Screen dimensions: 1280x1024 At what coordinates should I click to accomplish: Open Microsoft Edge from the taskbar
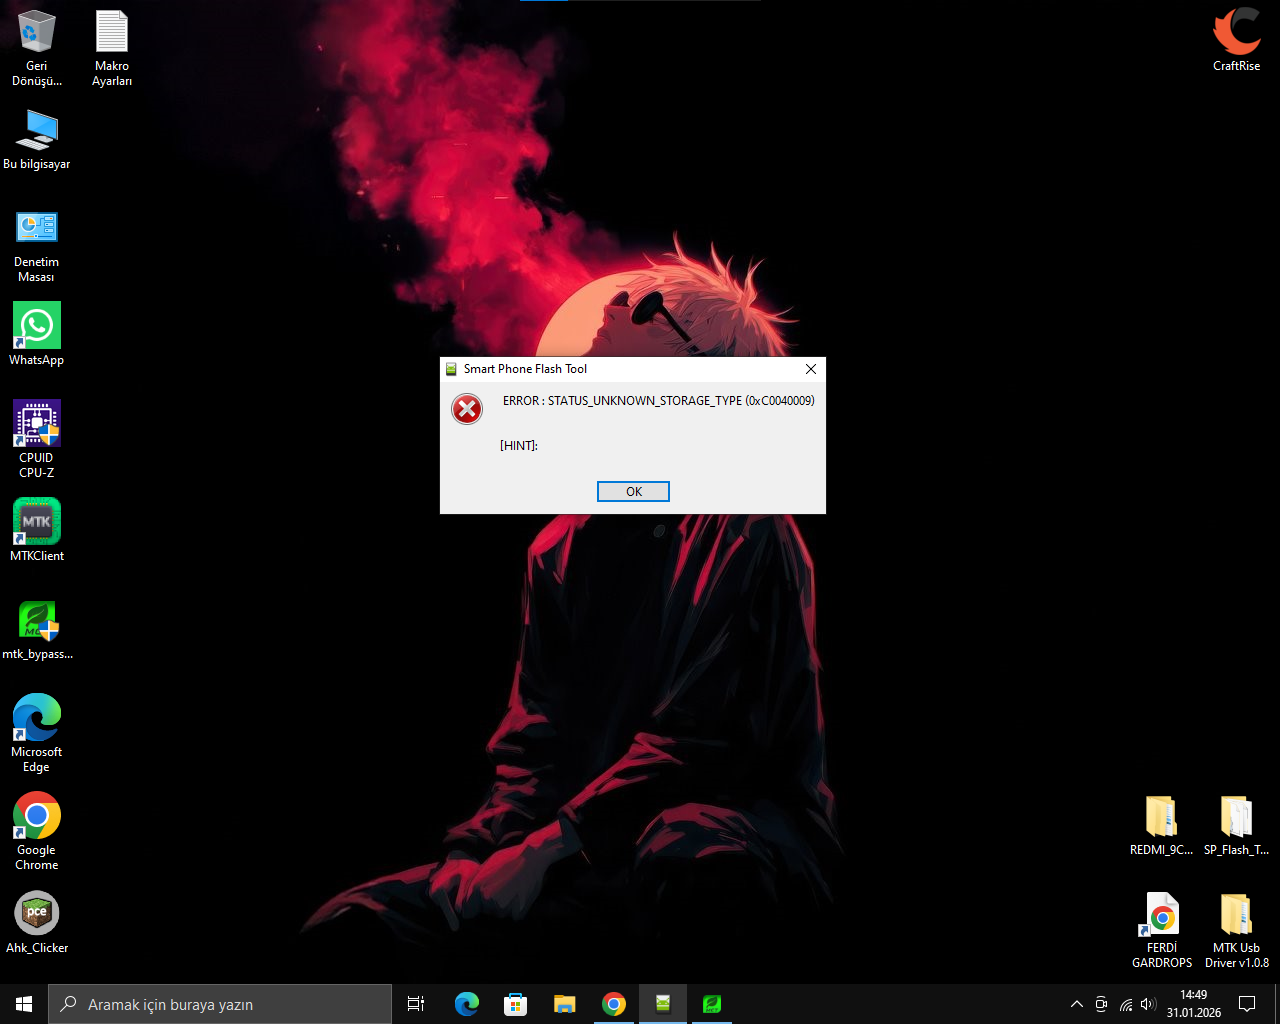click(466, 1004)
